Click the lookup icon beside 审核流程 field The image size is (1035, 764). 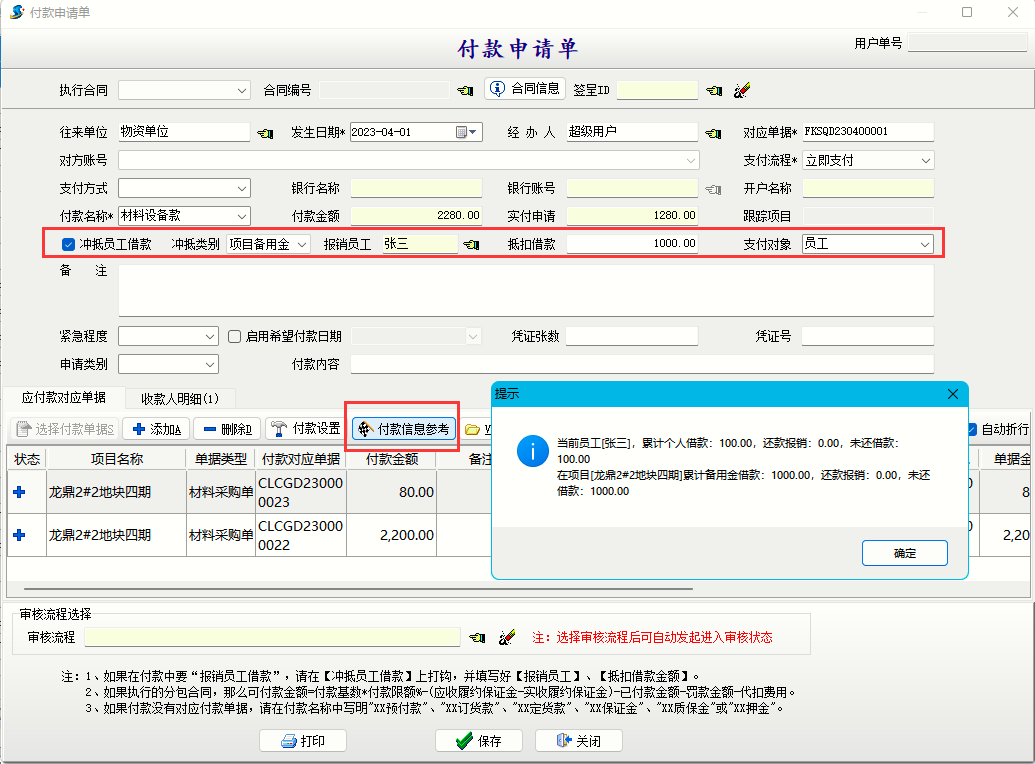[x=478, y=637]
